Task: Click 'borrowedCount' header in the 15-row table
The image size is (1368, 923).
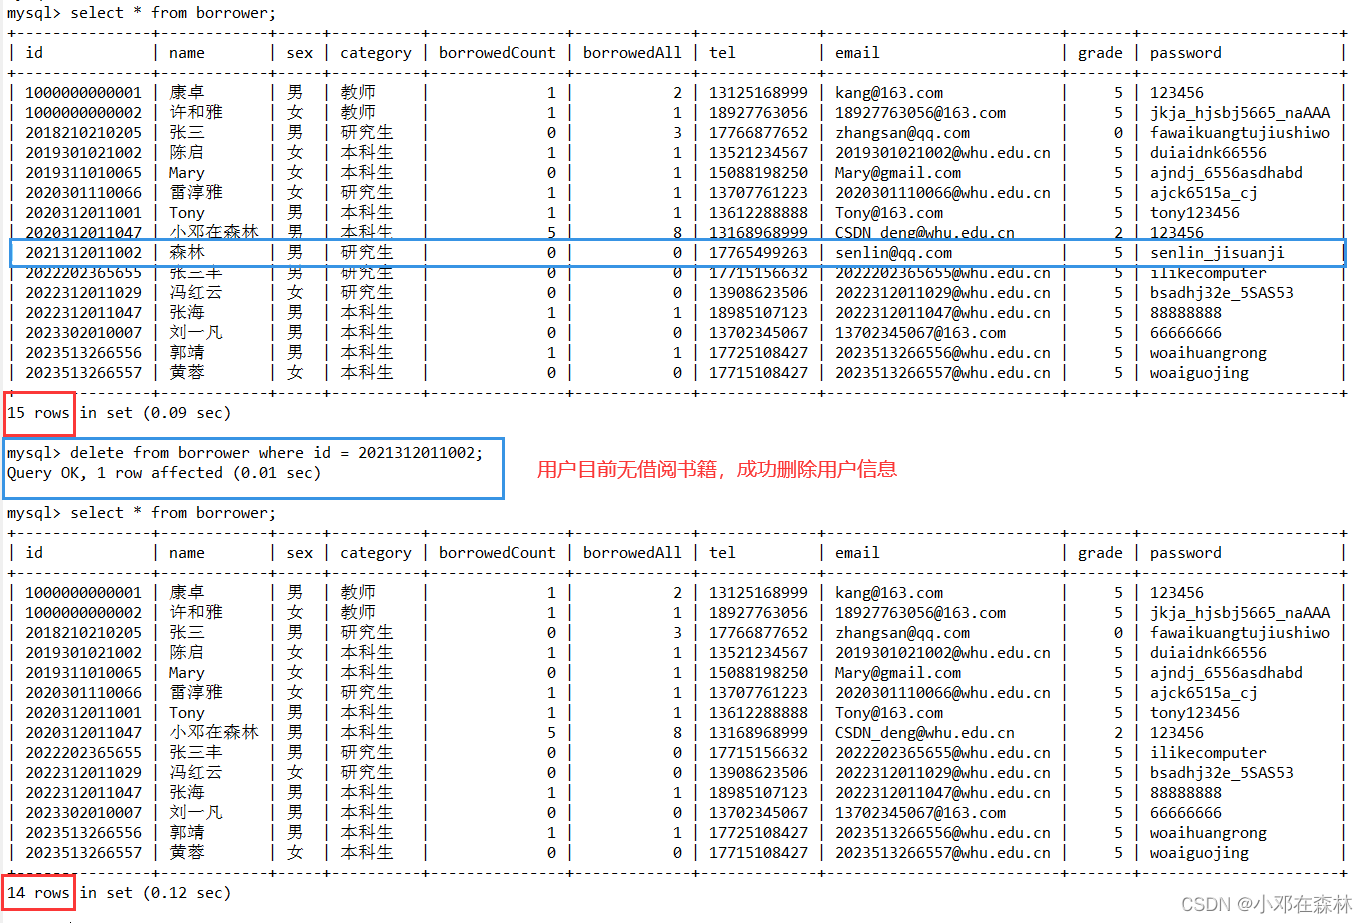Action: tap(497, 53)
